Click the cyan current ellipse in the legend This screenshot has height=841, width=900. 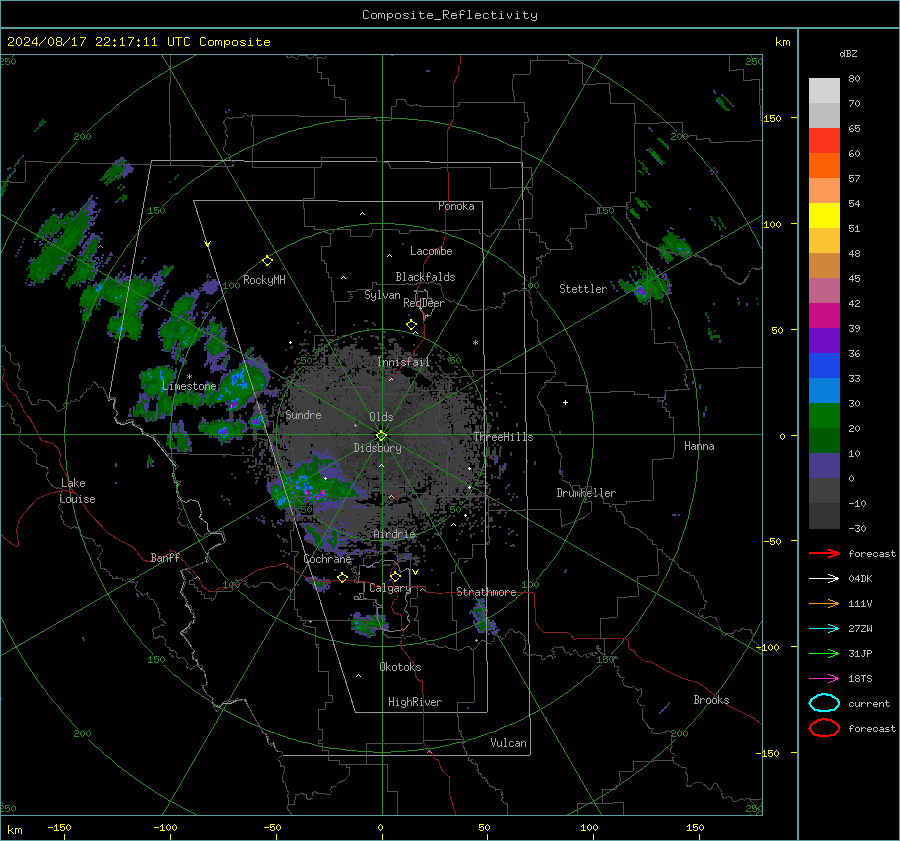(x=824, y=703)
